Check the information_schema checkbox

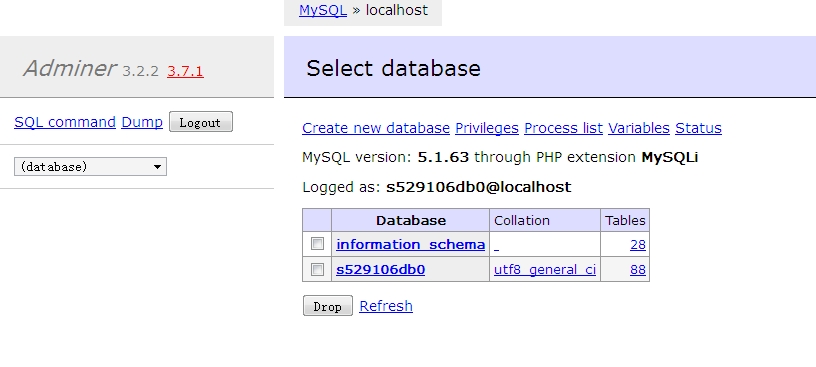(x=317, y=244)
